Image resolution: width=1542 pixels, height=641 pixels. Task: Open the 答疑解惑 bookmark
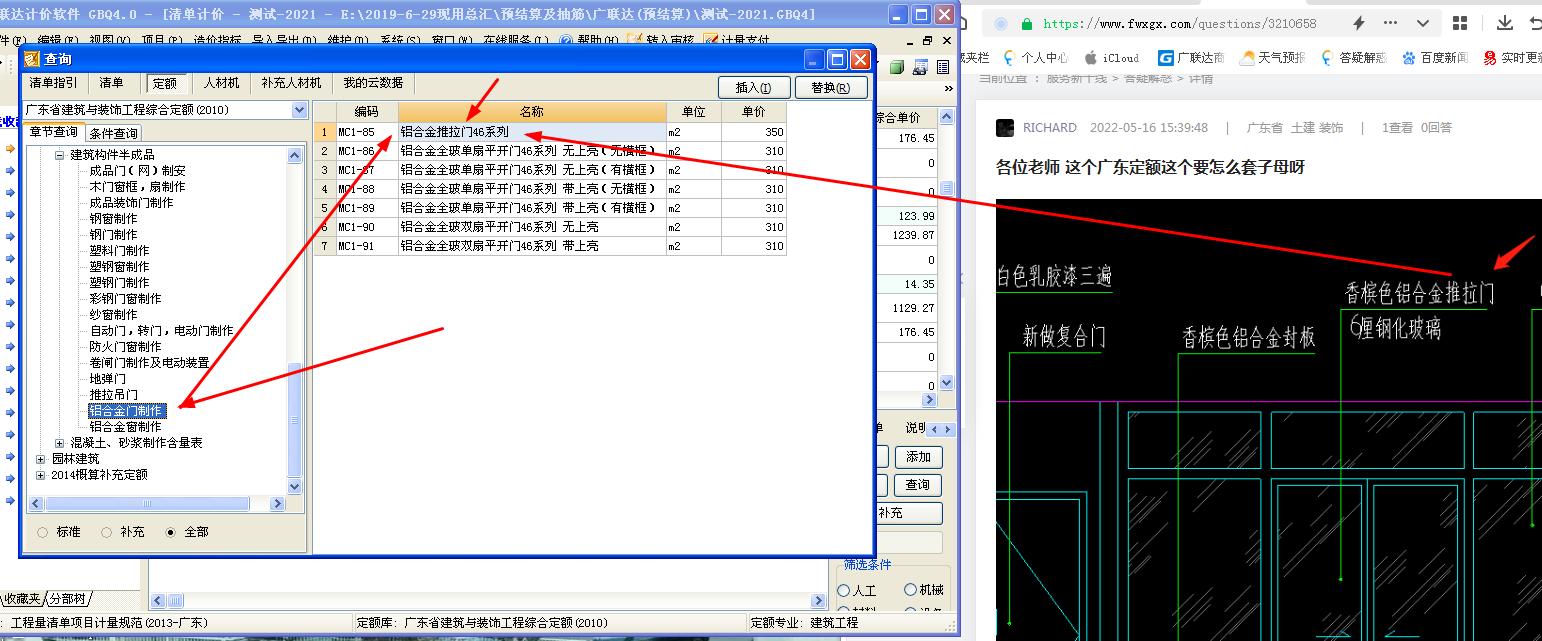point(1352,58)
